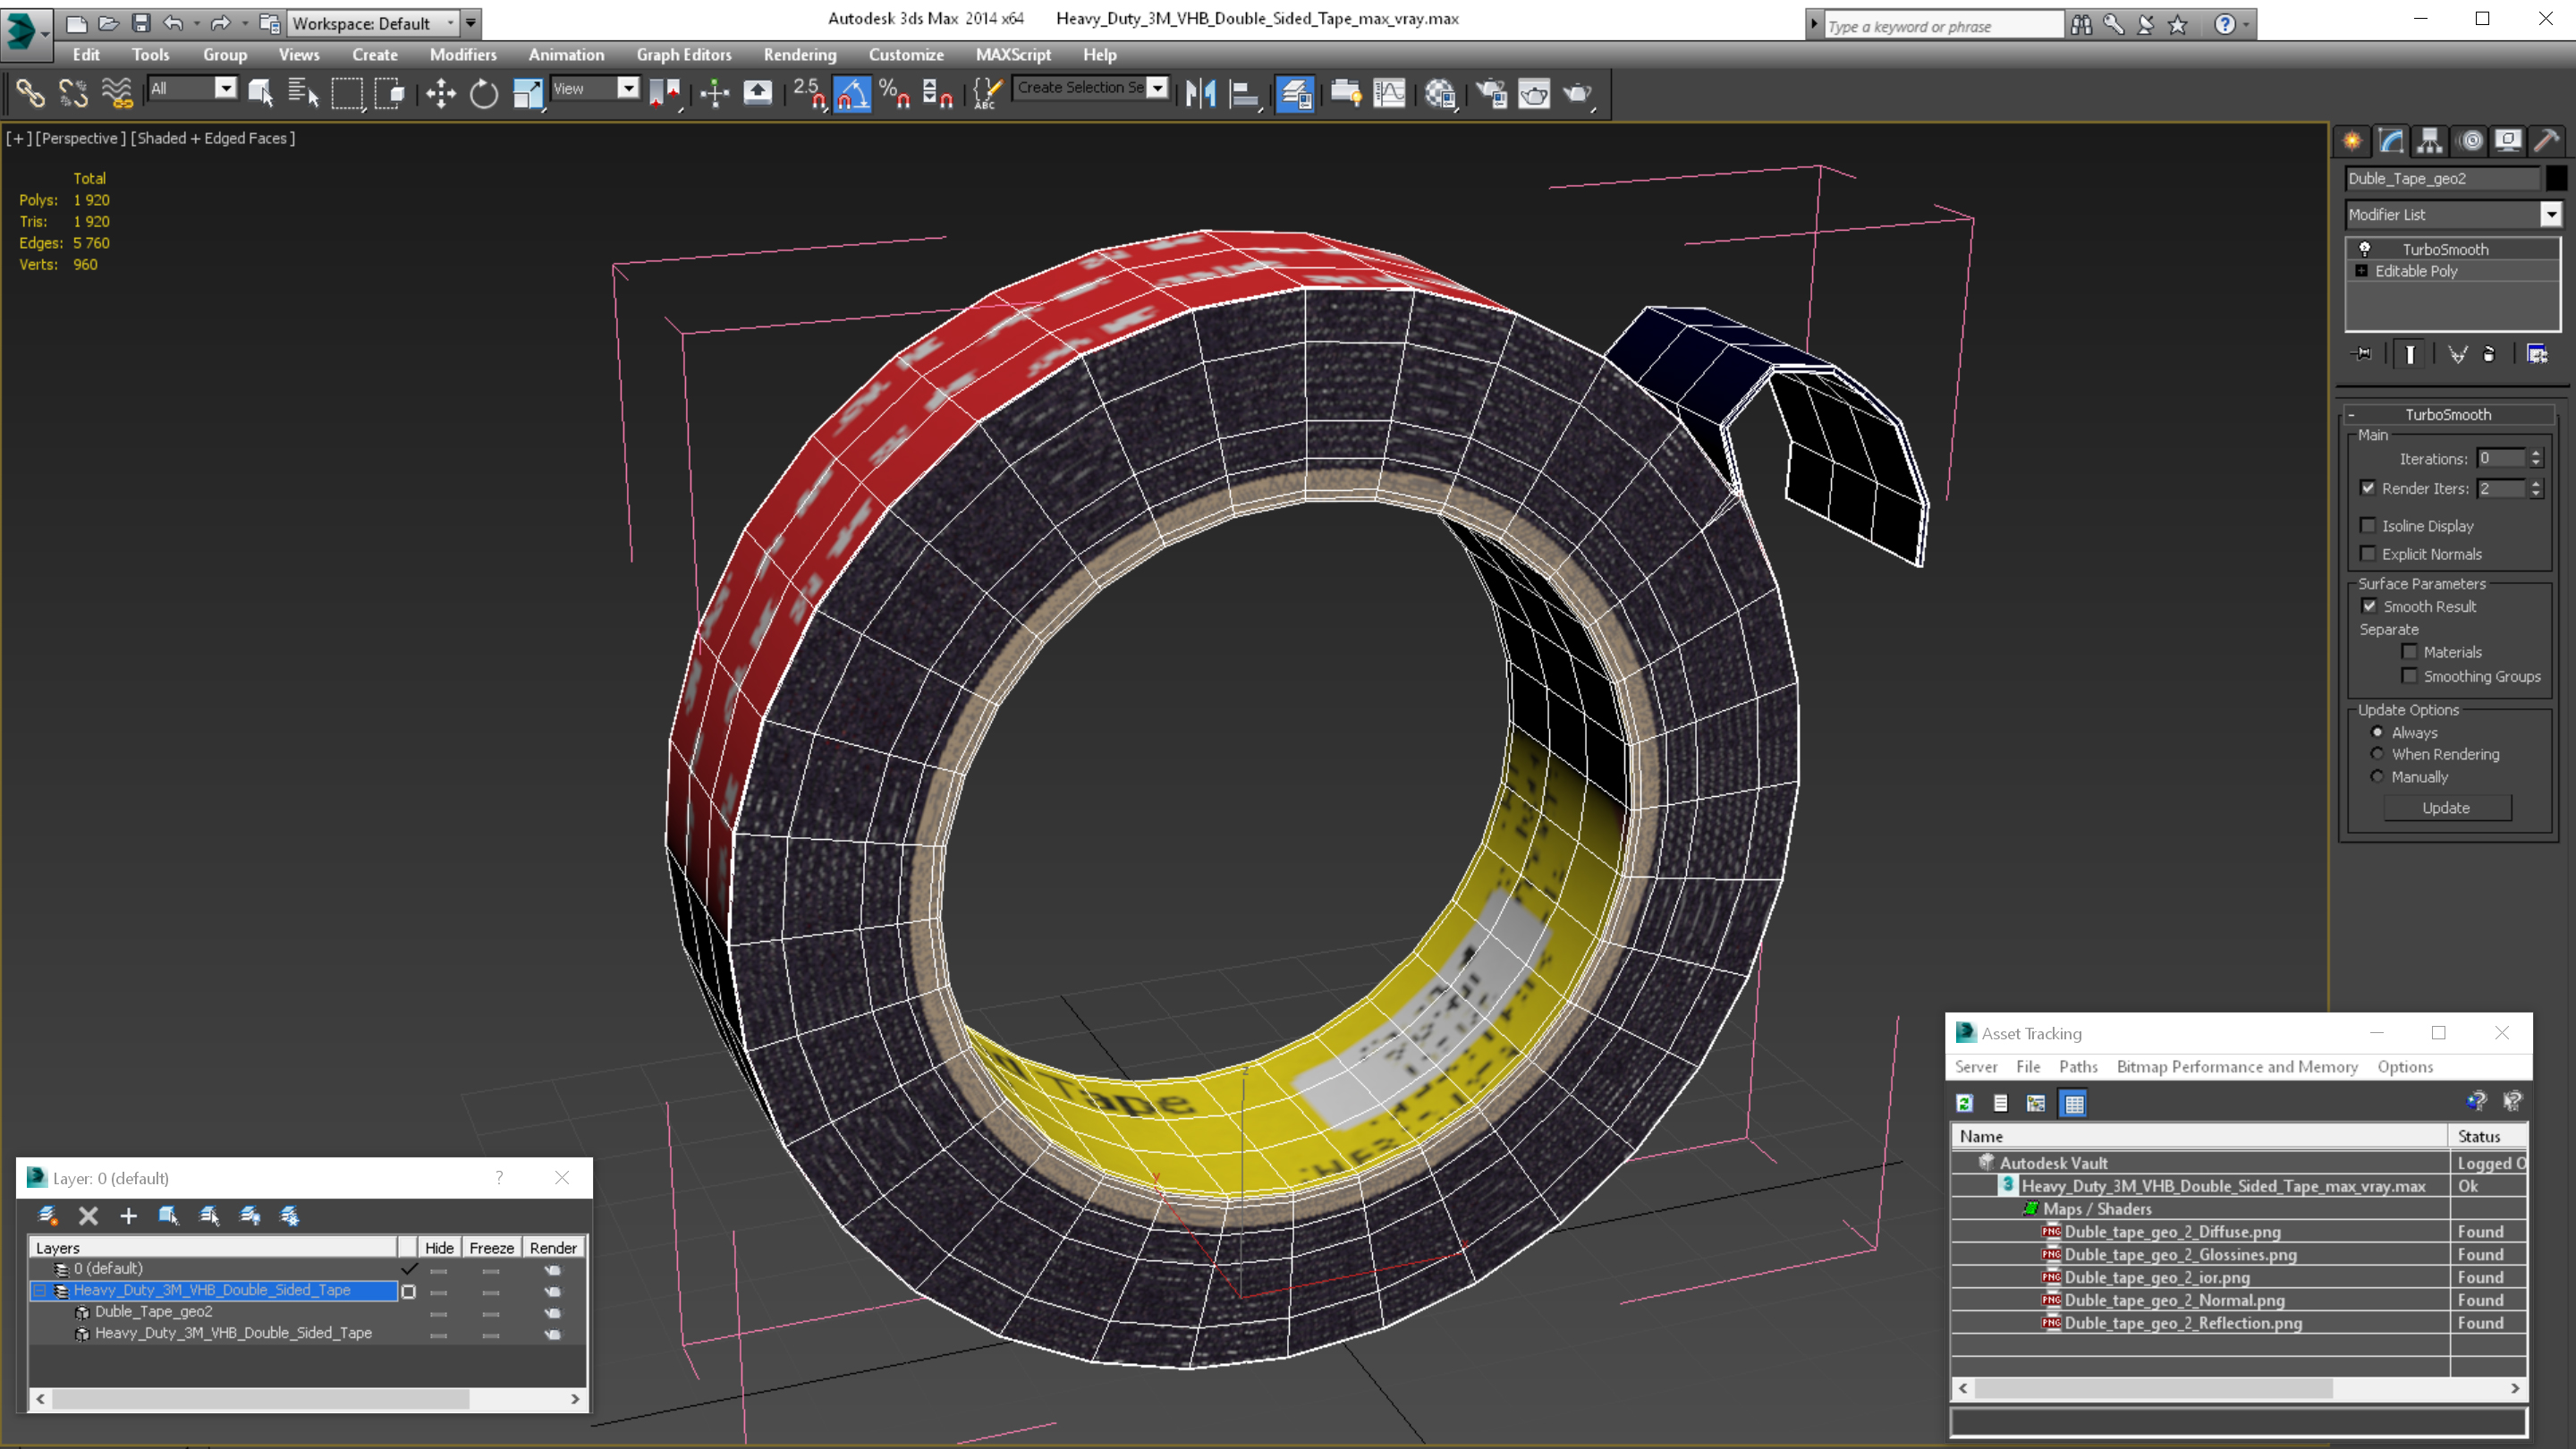Delete layer using the X icon

pos(88,1215)
